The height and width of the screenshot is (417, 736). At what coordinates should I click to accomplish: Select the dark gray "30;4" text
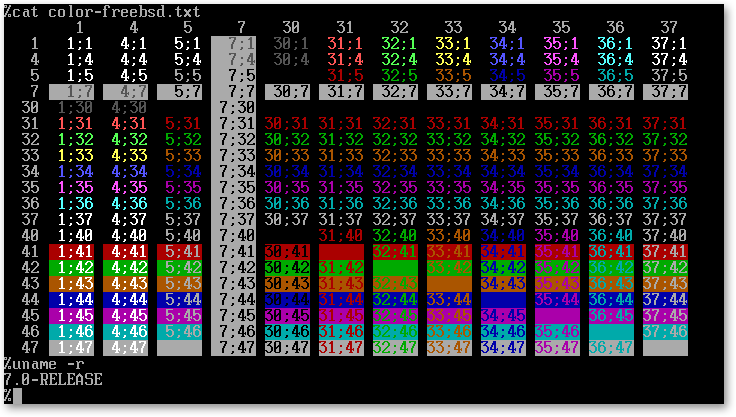[x=291, y=60]
